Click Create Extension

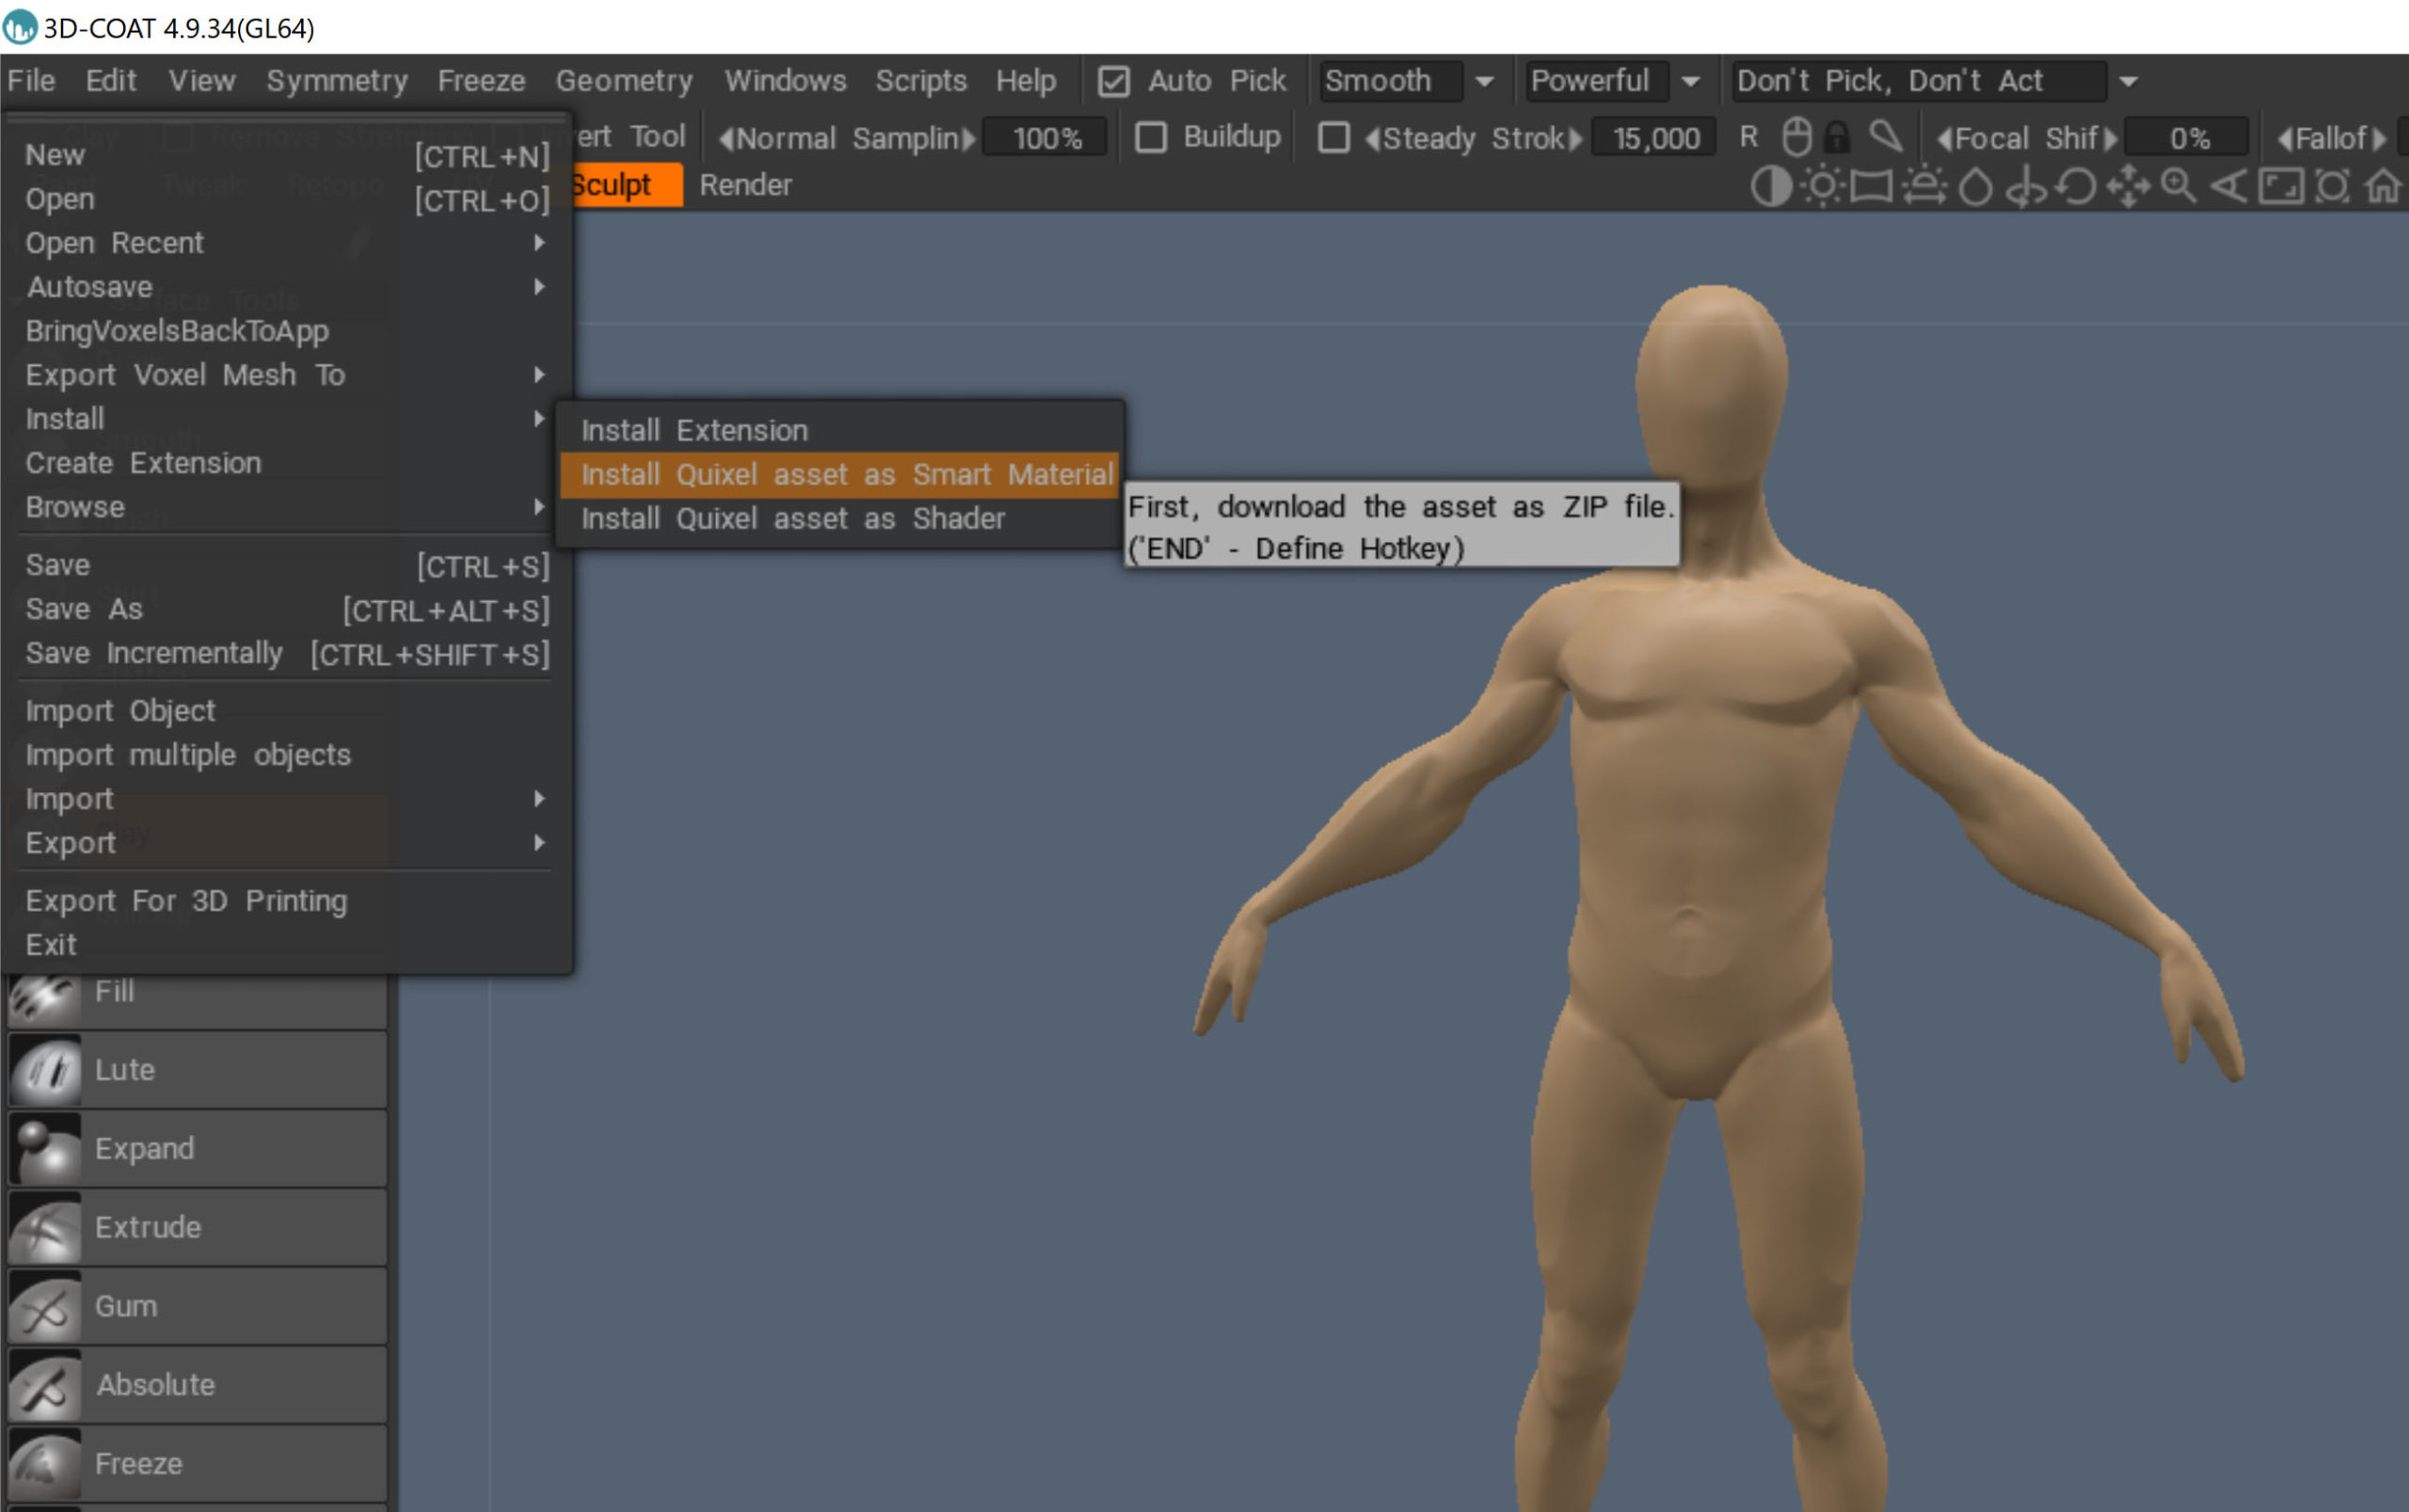[x=287, y=463]
